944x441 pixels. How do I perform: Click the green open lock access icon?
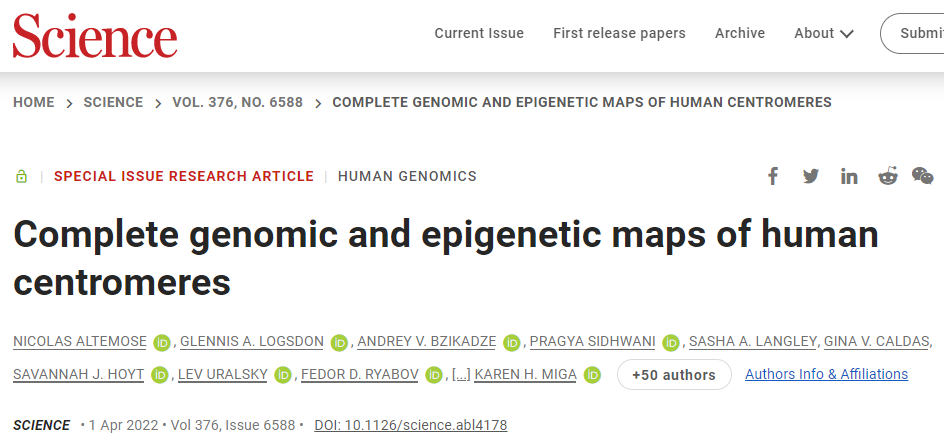pos(22,176)
